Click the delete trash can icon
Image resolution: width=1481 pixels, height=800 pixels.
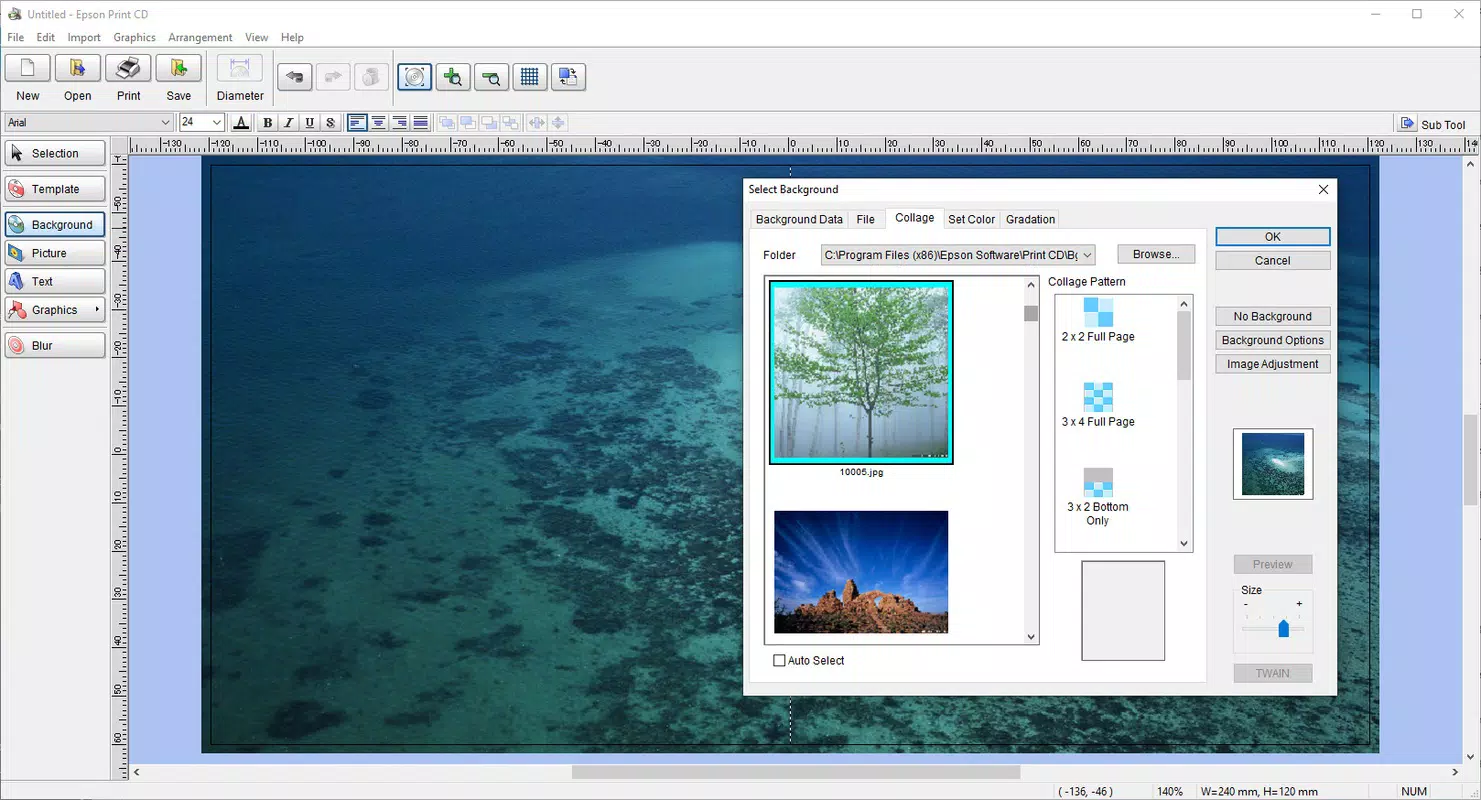[371, 77]
